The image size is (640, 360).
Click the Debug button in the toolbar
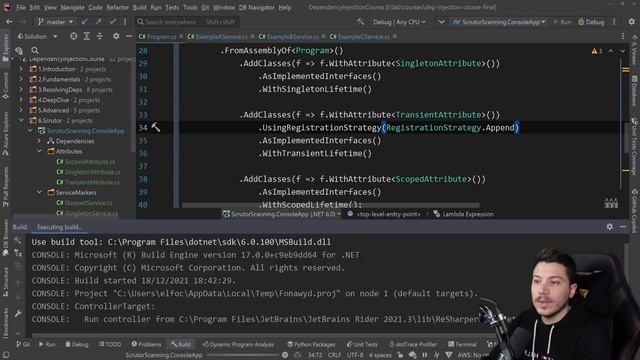[x=591, y=22]
